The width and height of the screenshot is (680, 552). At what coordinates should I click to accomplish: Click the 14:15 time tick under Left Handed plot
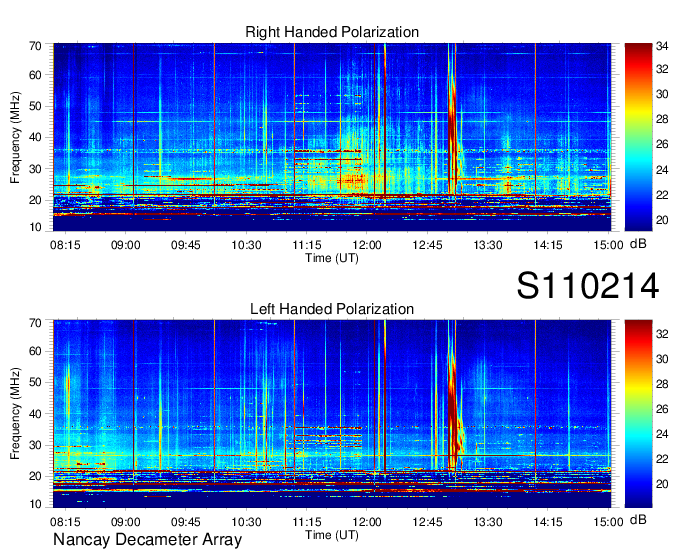coord(548,522)
